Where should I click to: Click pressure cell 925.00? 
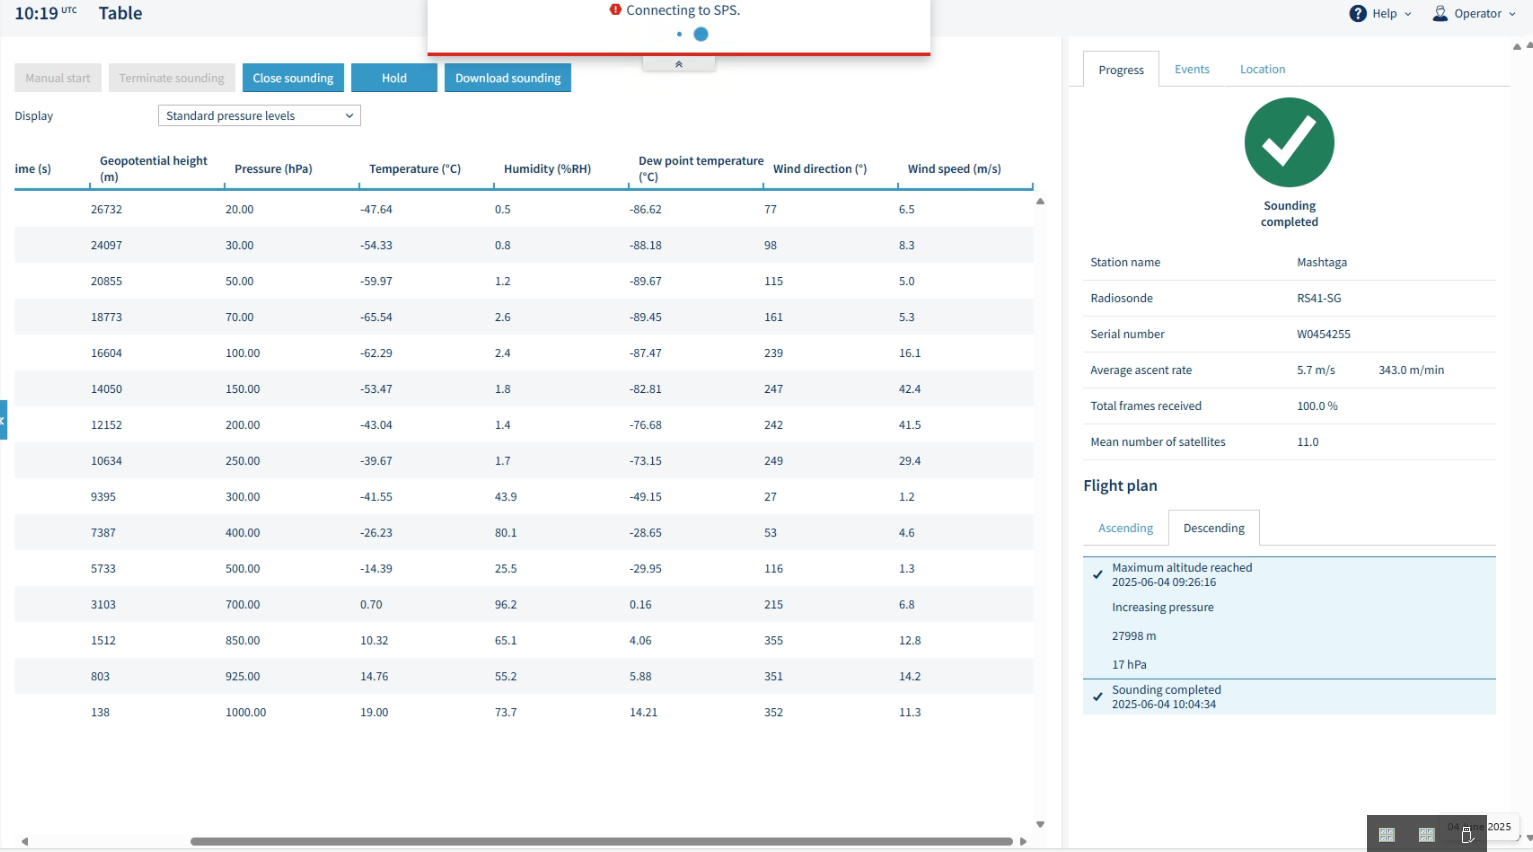243,678
